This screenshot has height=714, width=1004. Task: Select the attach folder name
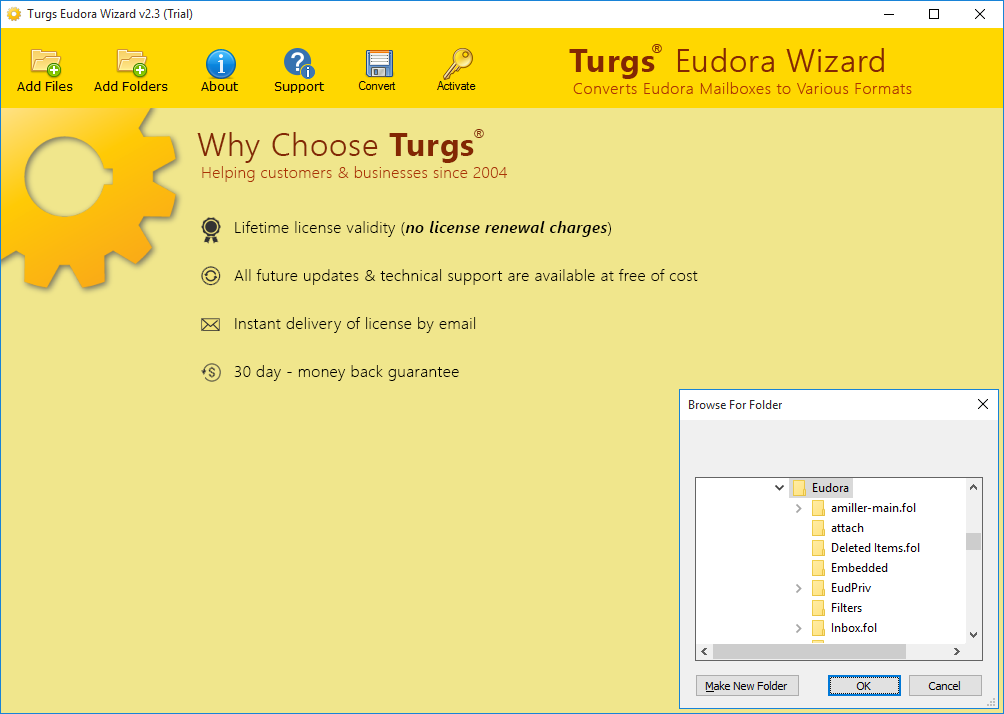847,528
